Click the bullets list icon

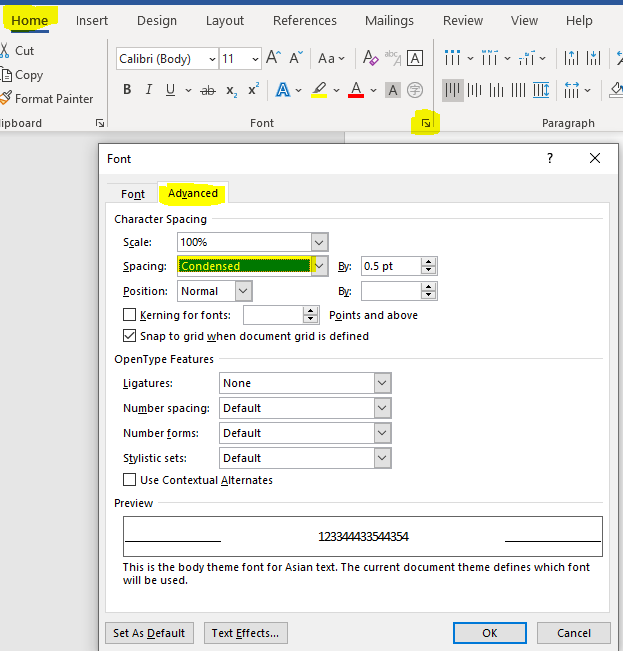point(452,58)
